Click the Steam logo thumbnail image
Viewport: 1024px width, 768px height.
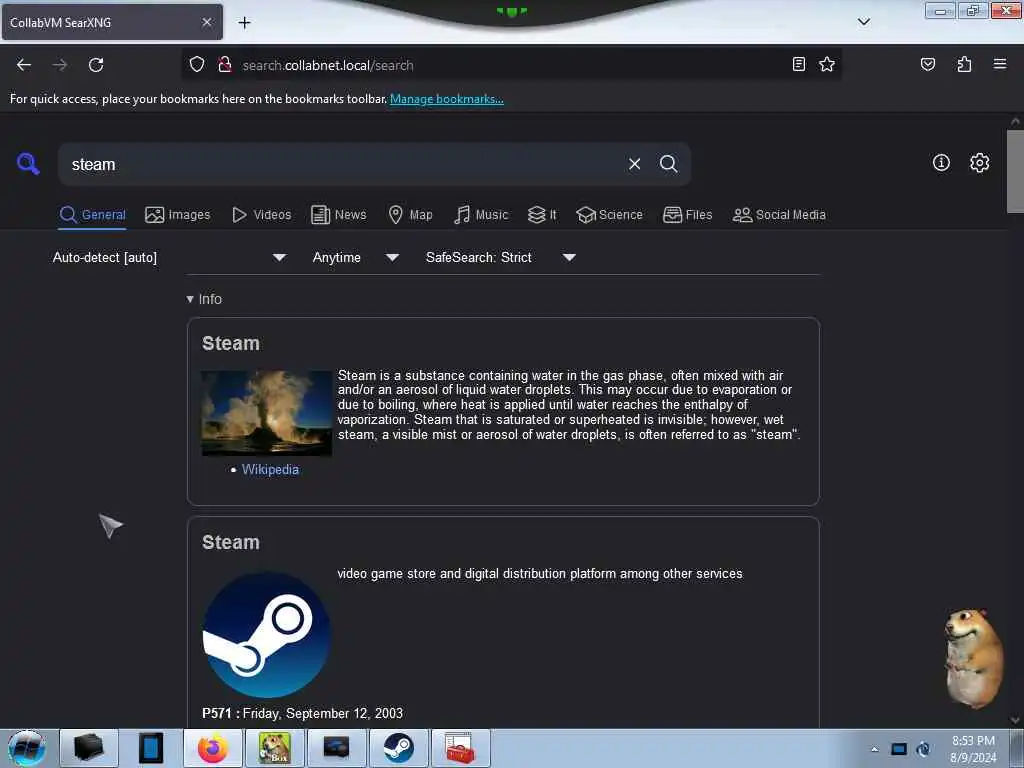click(x=266, y=634)
